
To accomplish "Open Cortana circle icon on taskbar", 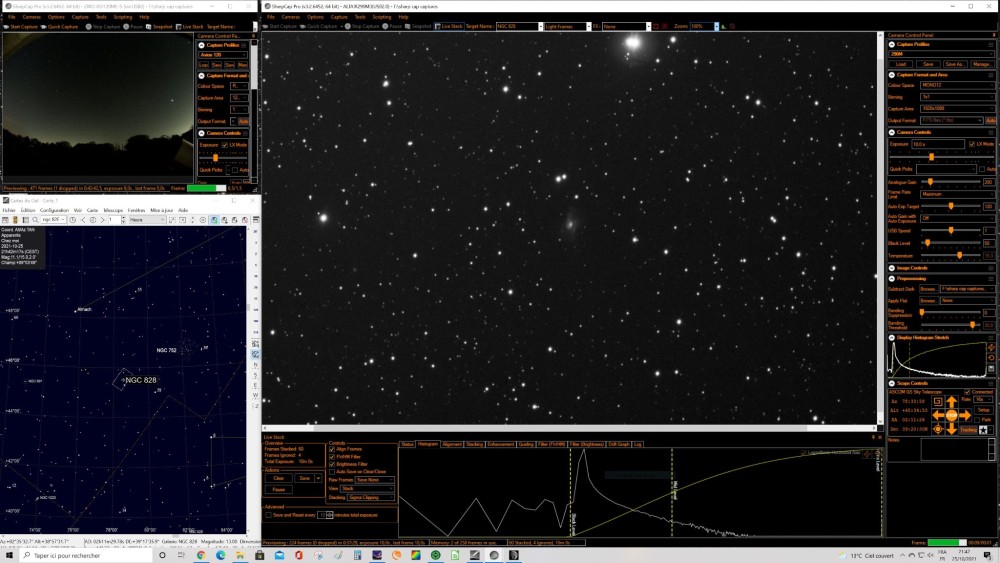I will [162, 555].
